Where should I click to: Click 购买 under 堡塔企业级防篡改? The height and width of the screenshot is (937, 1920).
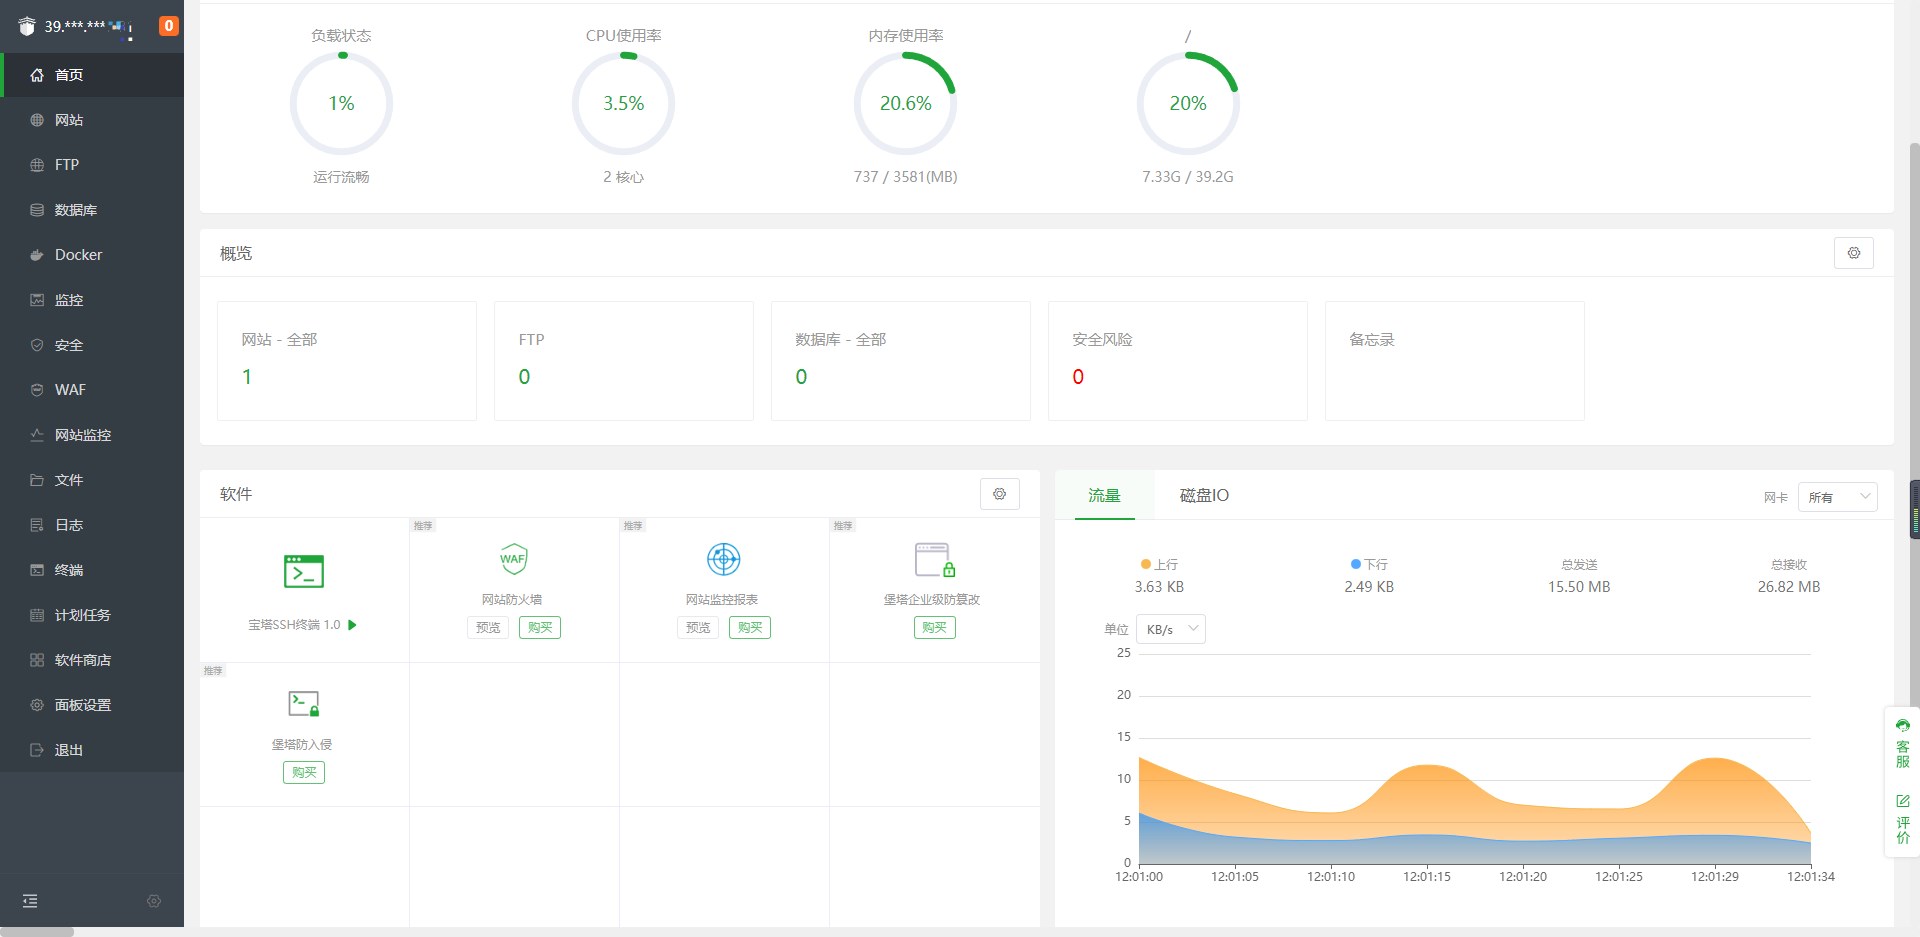point(935,627)
